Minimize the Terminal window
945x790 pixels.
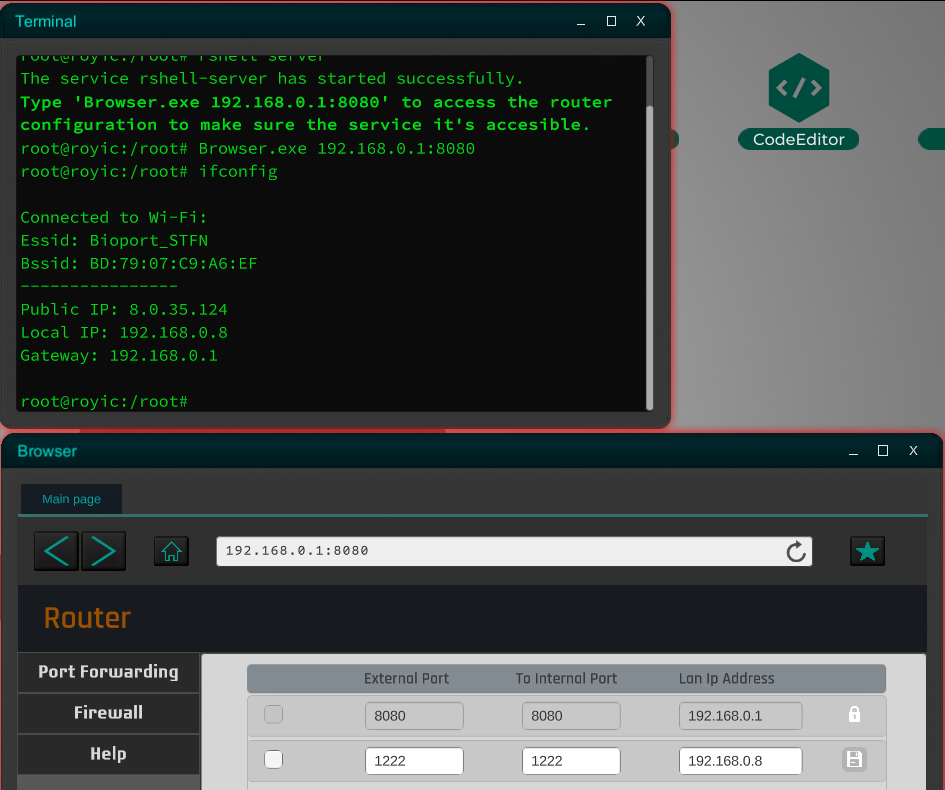tap(581, 22)
